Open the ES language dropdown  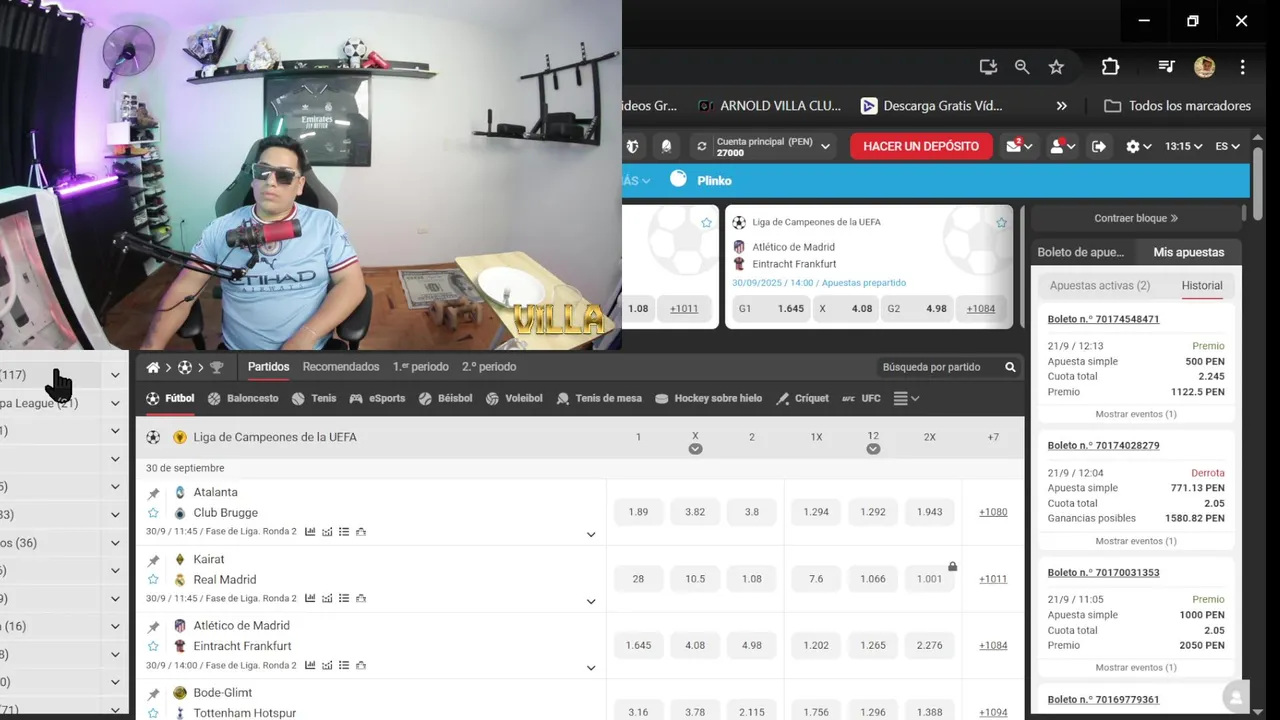(1227, 146)
